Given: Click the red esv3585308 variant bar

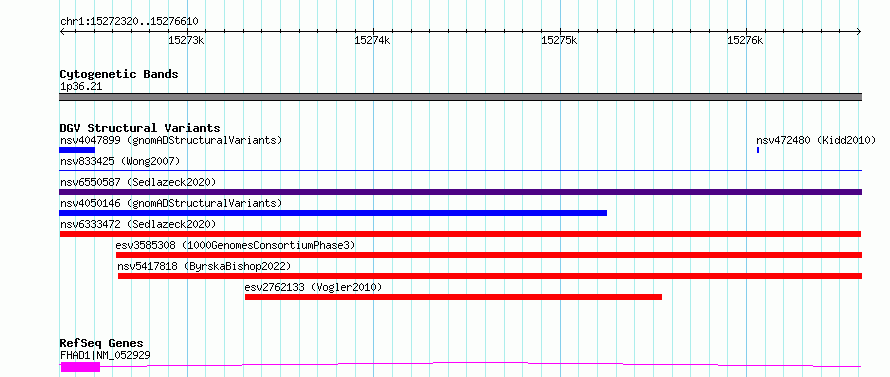Looking at the screenshot, I should click(489, 255).
